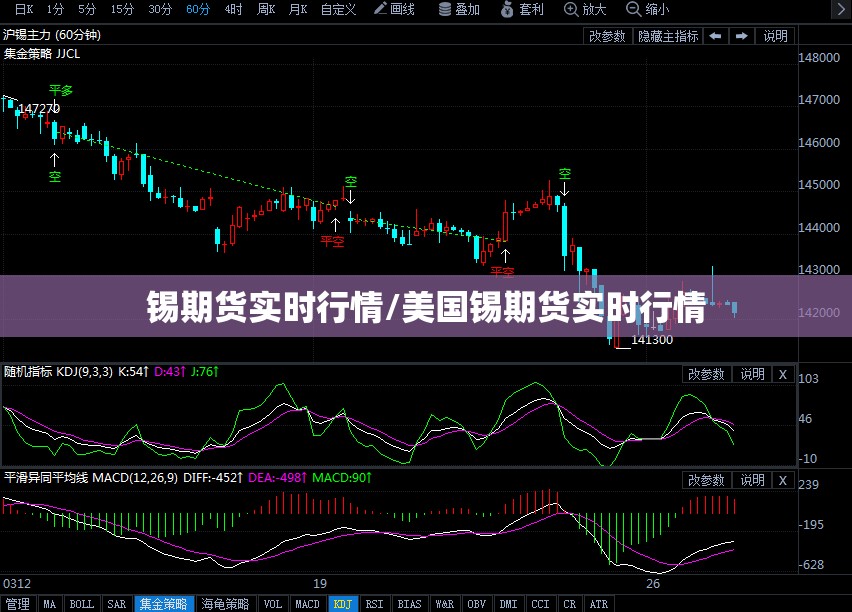Click the 管理 indicator management button
The image size is (852, 612).
click(x=18, y=604)
